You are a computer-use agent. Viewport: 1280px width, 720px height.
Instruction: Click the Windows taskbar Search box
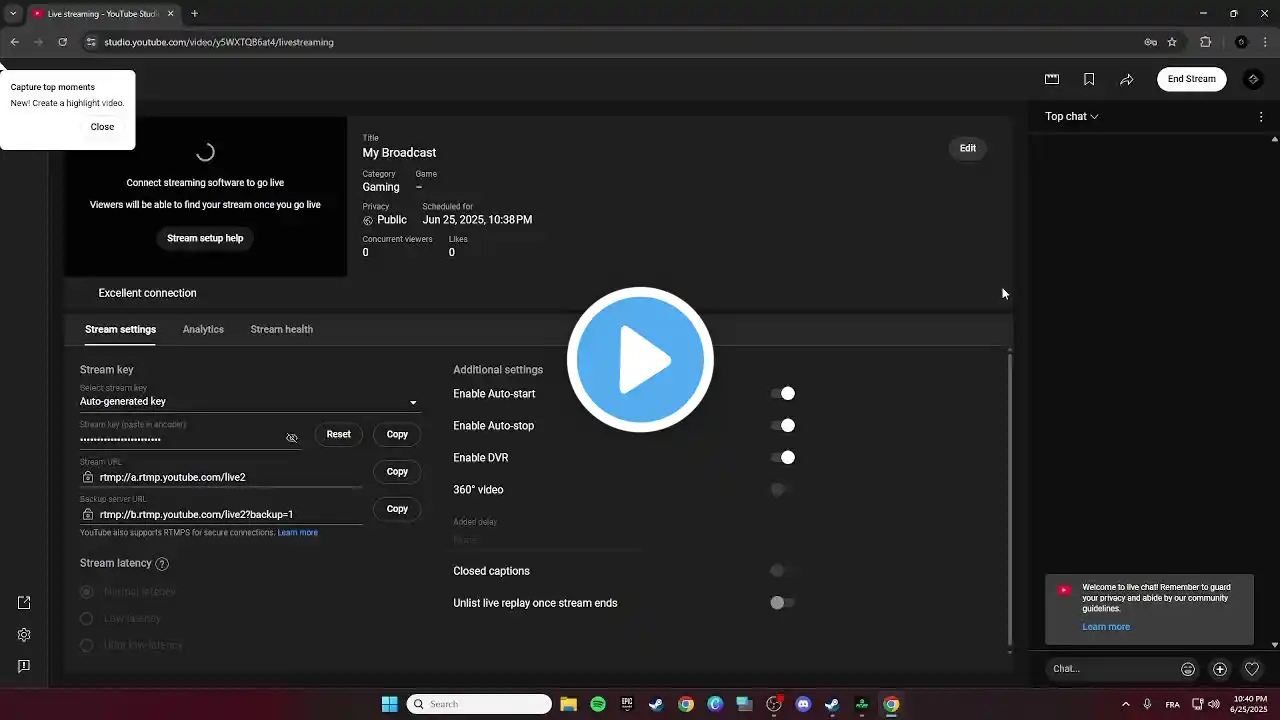479,704
